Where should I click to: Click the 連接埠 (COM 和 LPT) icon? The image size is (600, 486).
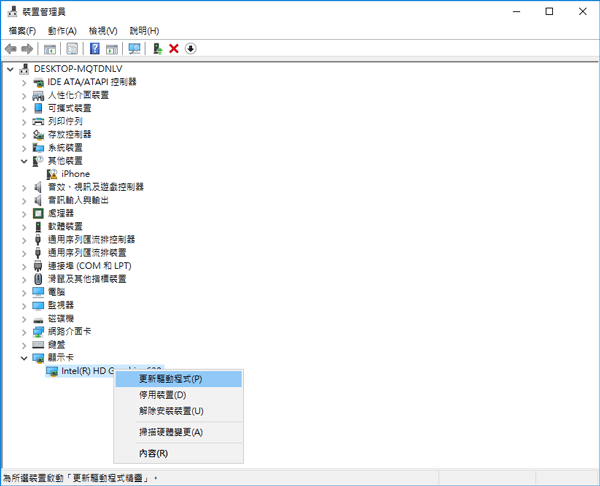pyautogui.click(x=38, y=266)
